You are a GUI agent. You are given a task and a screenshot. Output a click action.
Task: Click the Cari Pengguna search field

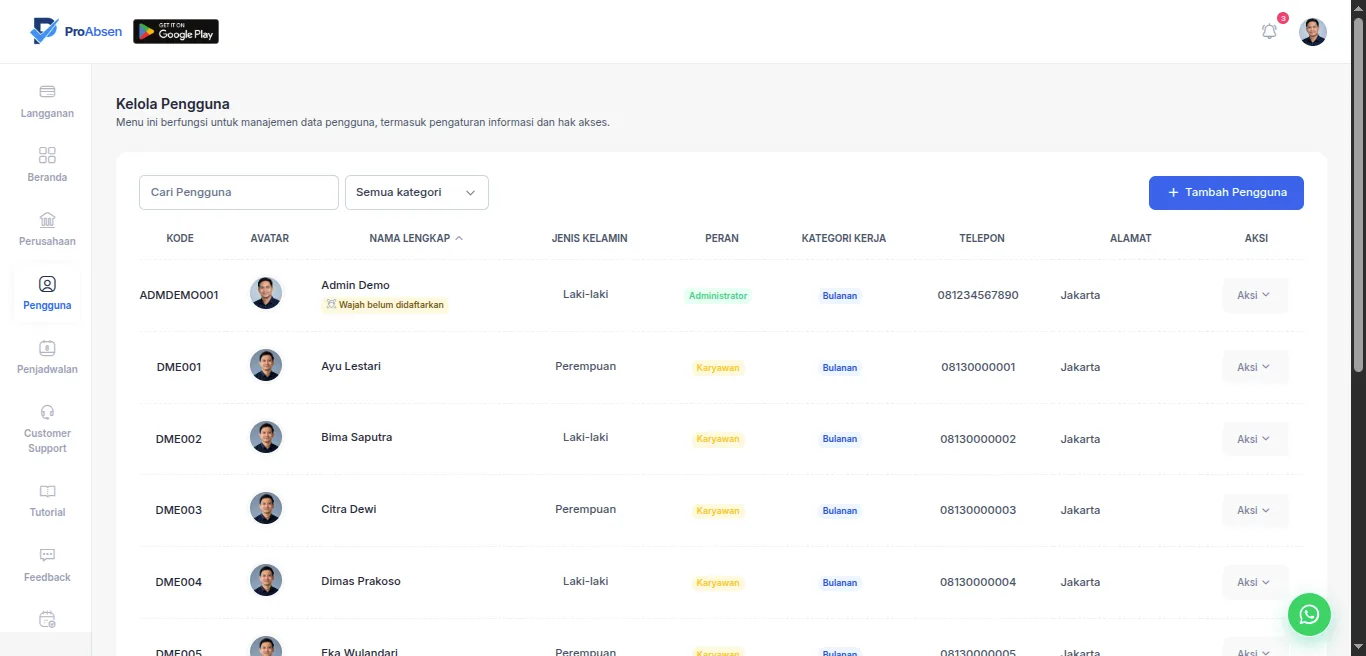tap(239, 193)
